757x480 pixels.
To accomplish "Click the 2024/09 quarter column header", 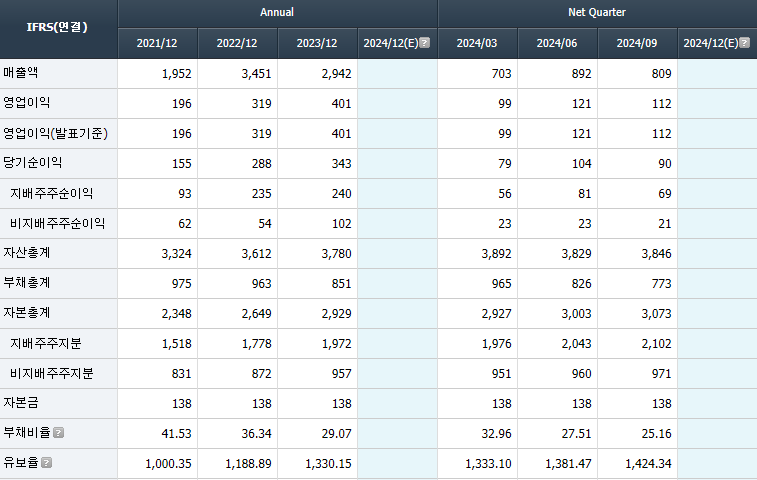I will point(637,43).
